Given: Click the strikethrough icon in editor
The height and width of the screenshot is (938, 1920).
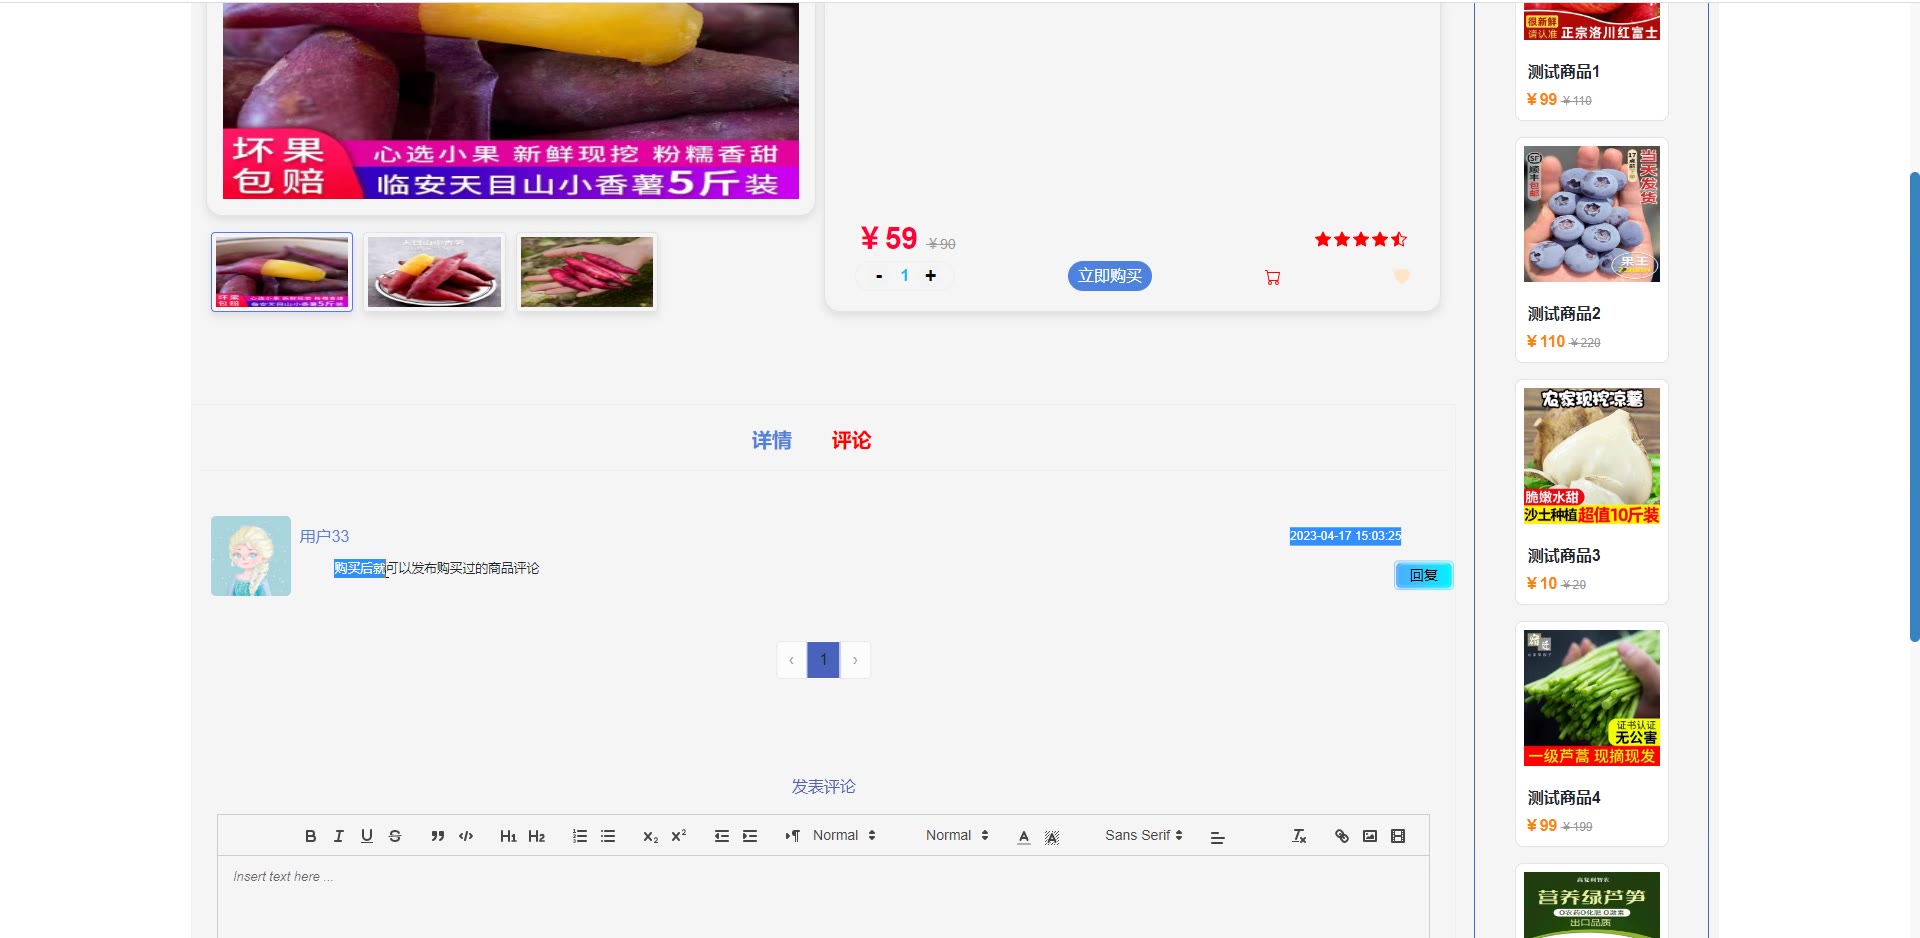Looking at the screenshot, I should click(x=395, y=836).
